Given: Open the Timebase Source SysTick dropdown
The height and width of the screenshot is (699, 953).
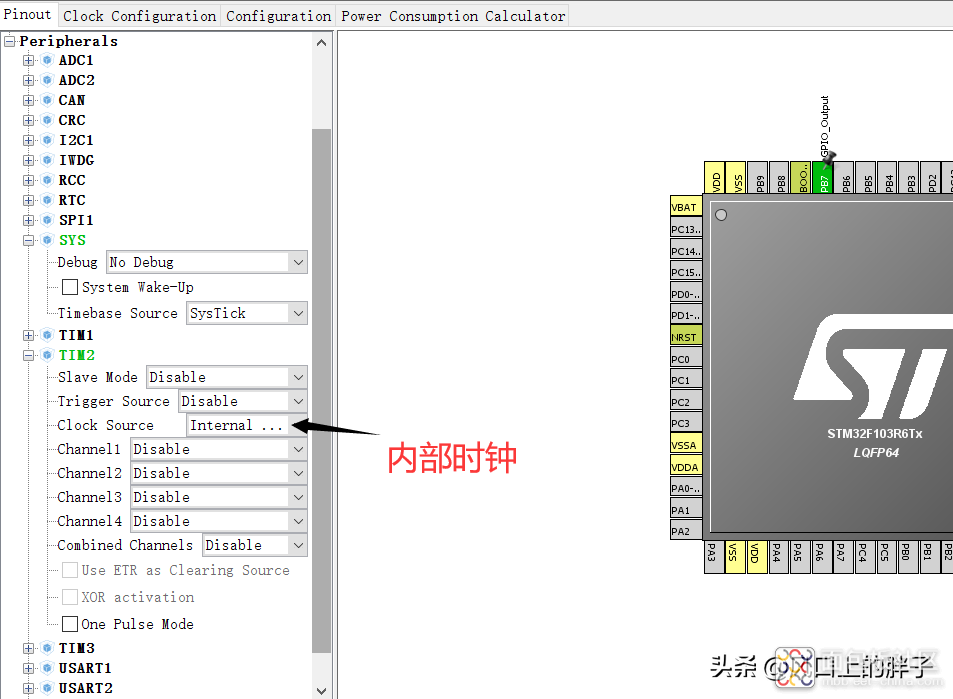Looking at the screenshot, I should pyautogui.click(x=247, y=313).
